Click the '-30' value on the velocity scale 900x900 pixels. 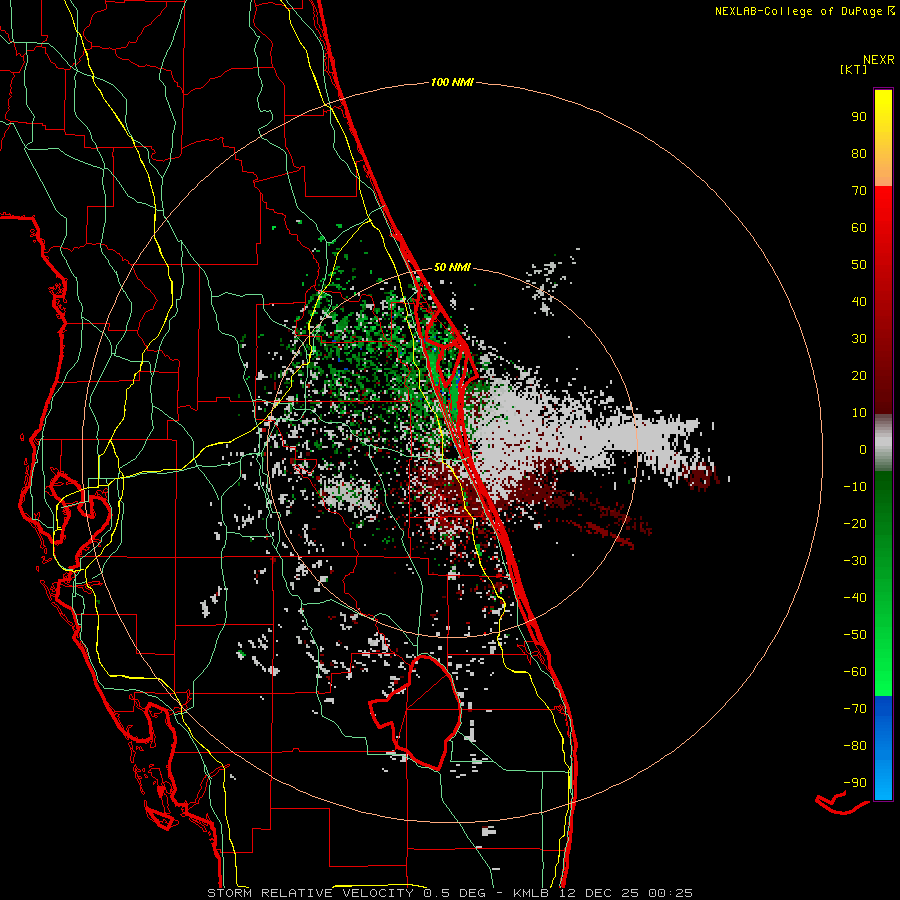click(x=855, y=561)
